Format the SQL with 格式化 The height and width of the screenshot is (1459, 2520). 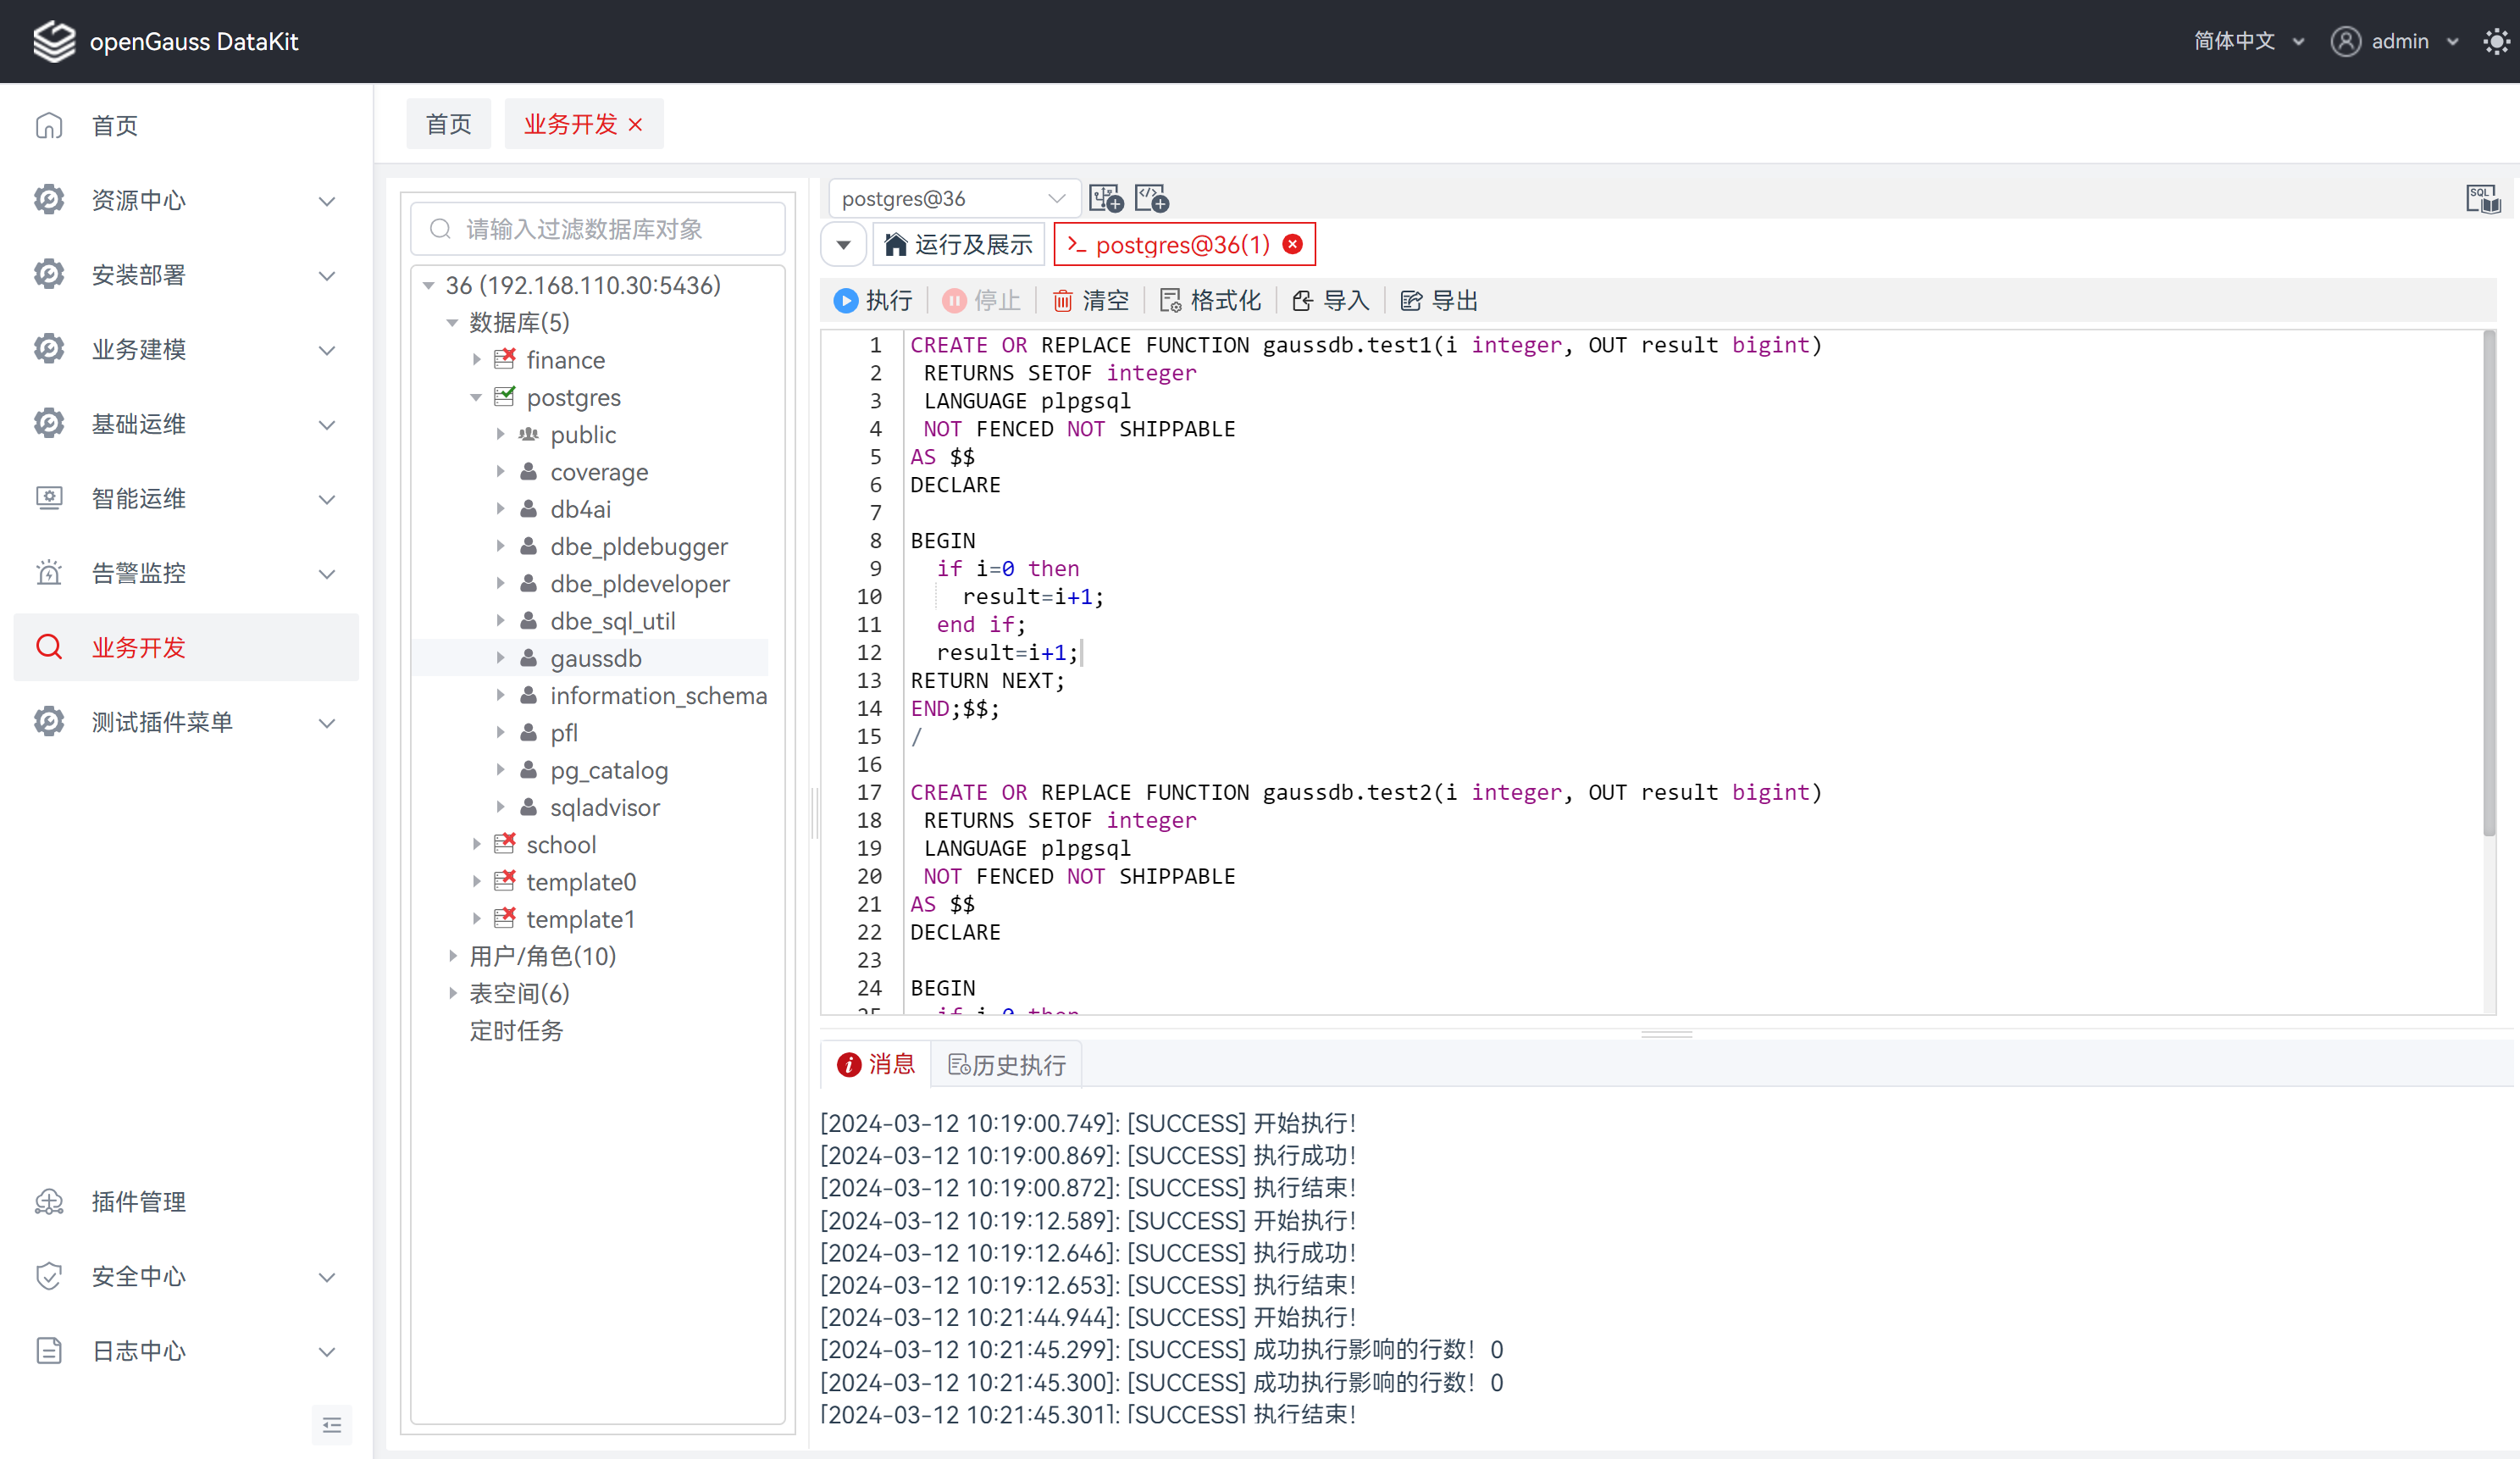[x=1210, y=300]
